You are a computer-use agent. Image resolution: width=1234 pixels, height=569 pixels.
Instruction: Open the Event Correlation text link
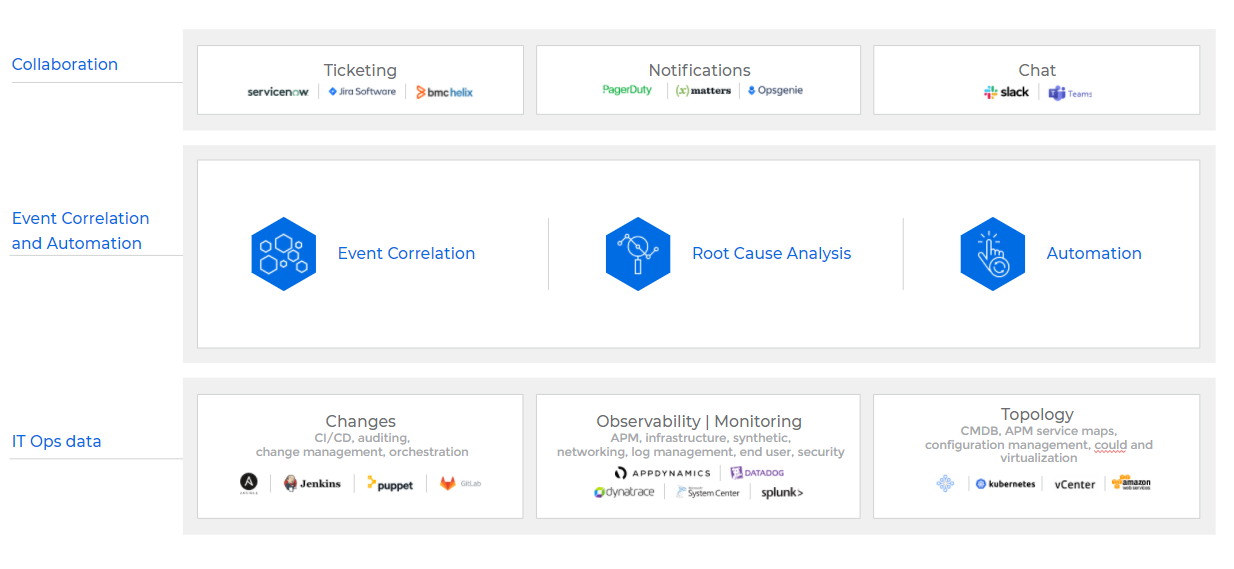click(x=406, y=254)
